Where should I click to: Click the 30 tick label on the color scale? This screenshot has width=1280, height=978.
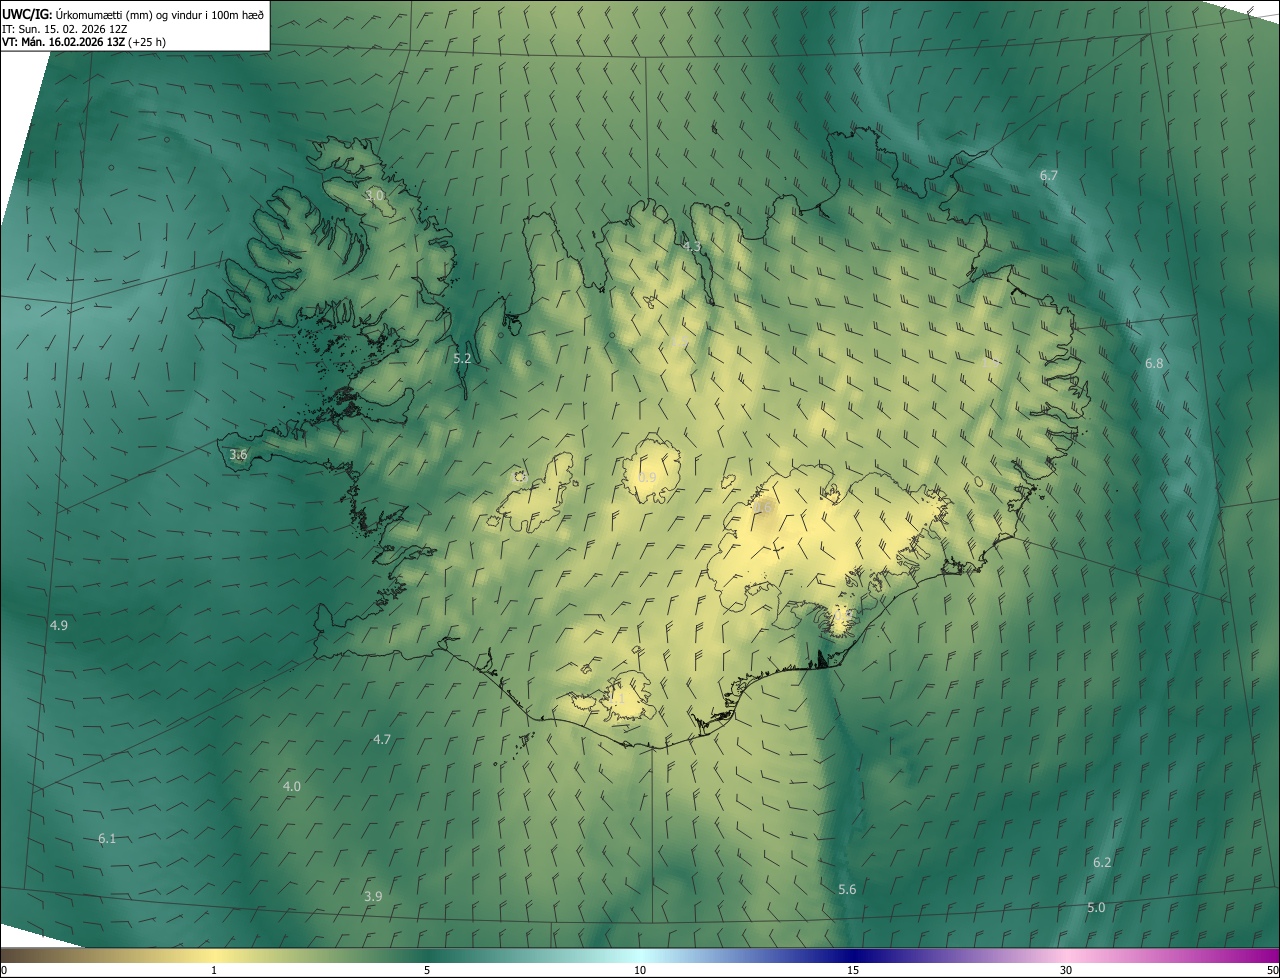point(1066,970)
